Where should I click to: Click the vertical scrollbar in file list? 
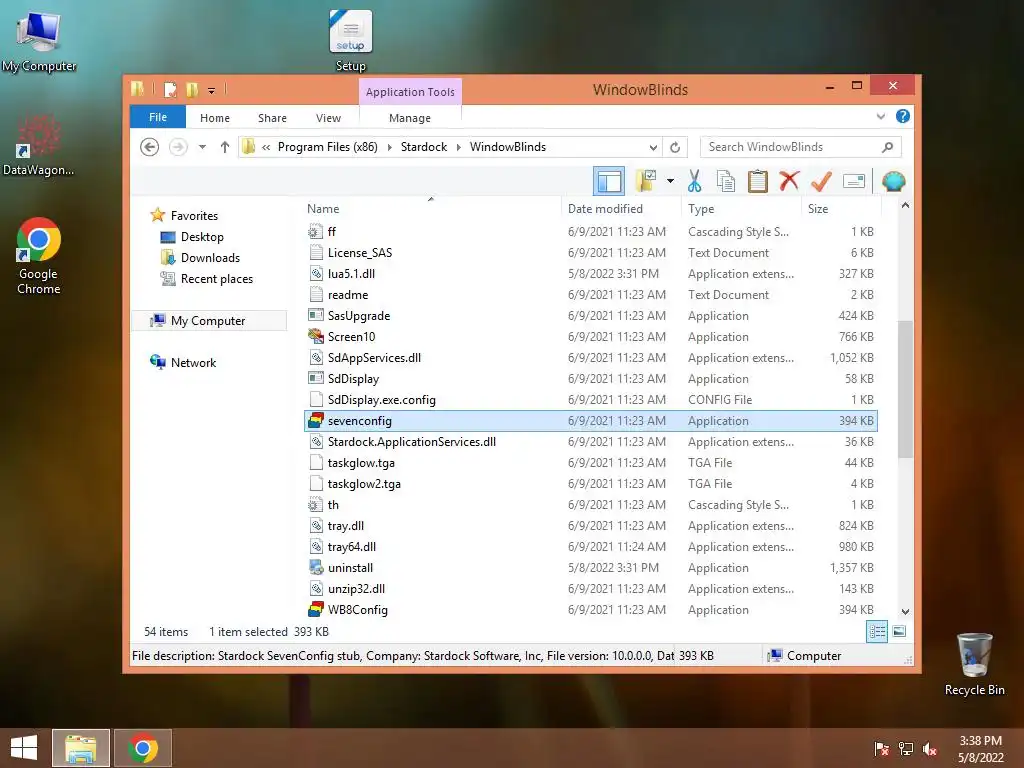(905, 389)
